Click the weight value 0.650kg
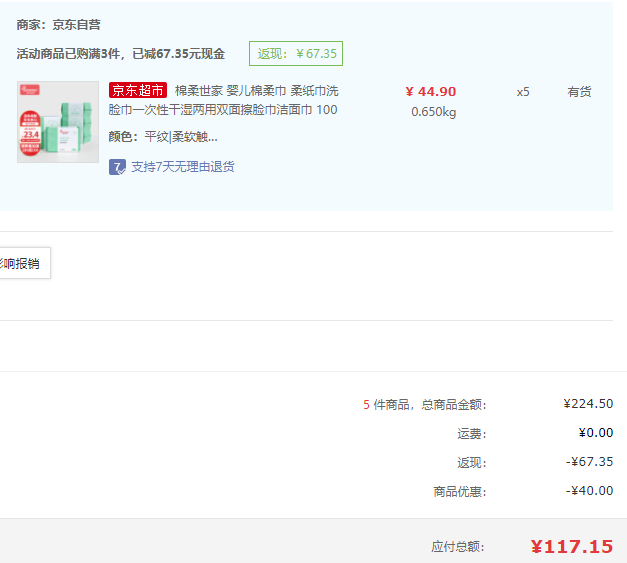This screenshot has width=627, height=563. [433, 112]
